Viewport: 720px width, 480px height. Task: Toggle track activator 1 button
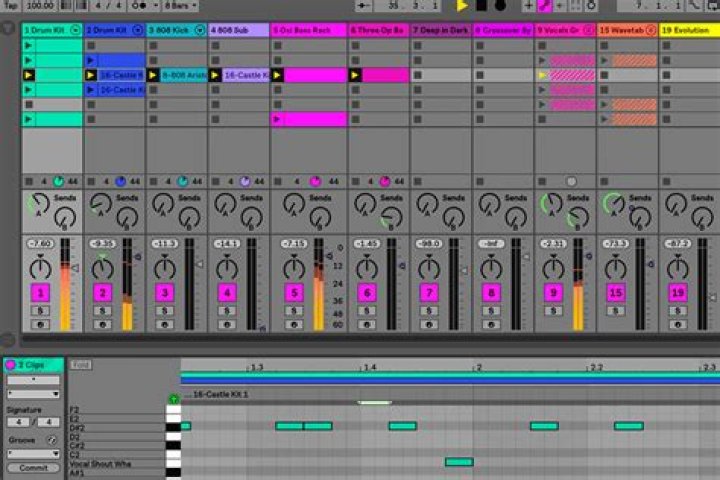(40, 293)
